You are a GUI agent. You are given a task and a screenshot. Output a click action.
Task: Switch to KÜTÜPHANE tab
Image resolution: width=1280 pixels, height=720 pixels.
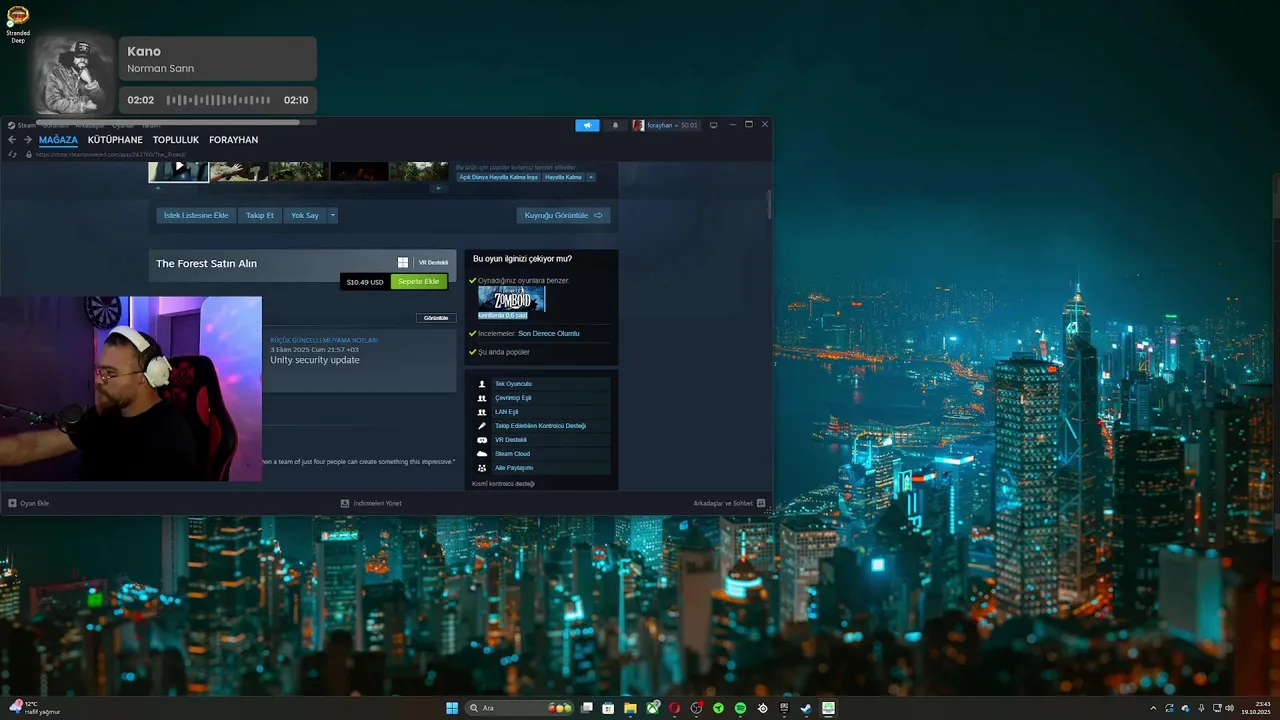pos(115,140)
